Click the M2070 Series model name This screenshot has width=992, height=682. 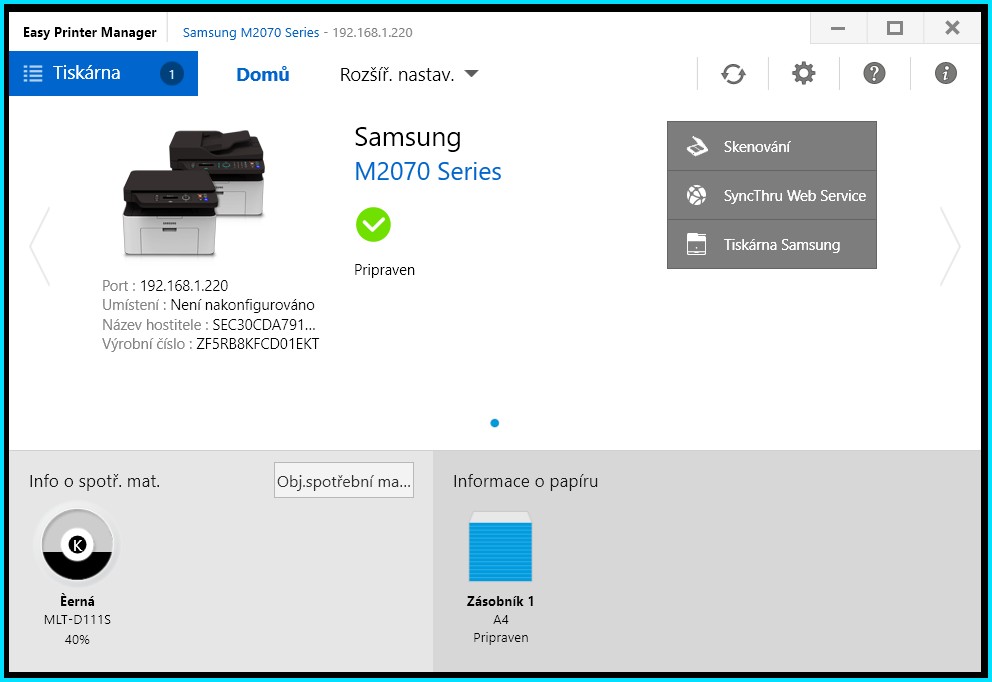[x=428, y=171]
